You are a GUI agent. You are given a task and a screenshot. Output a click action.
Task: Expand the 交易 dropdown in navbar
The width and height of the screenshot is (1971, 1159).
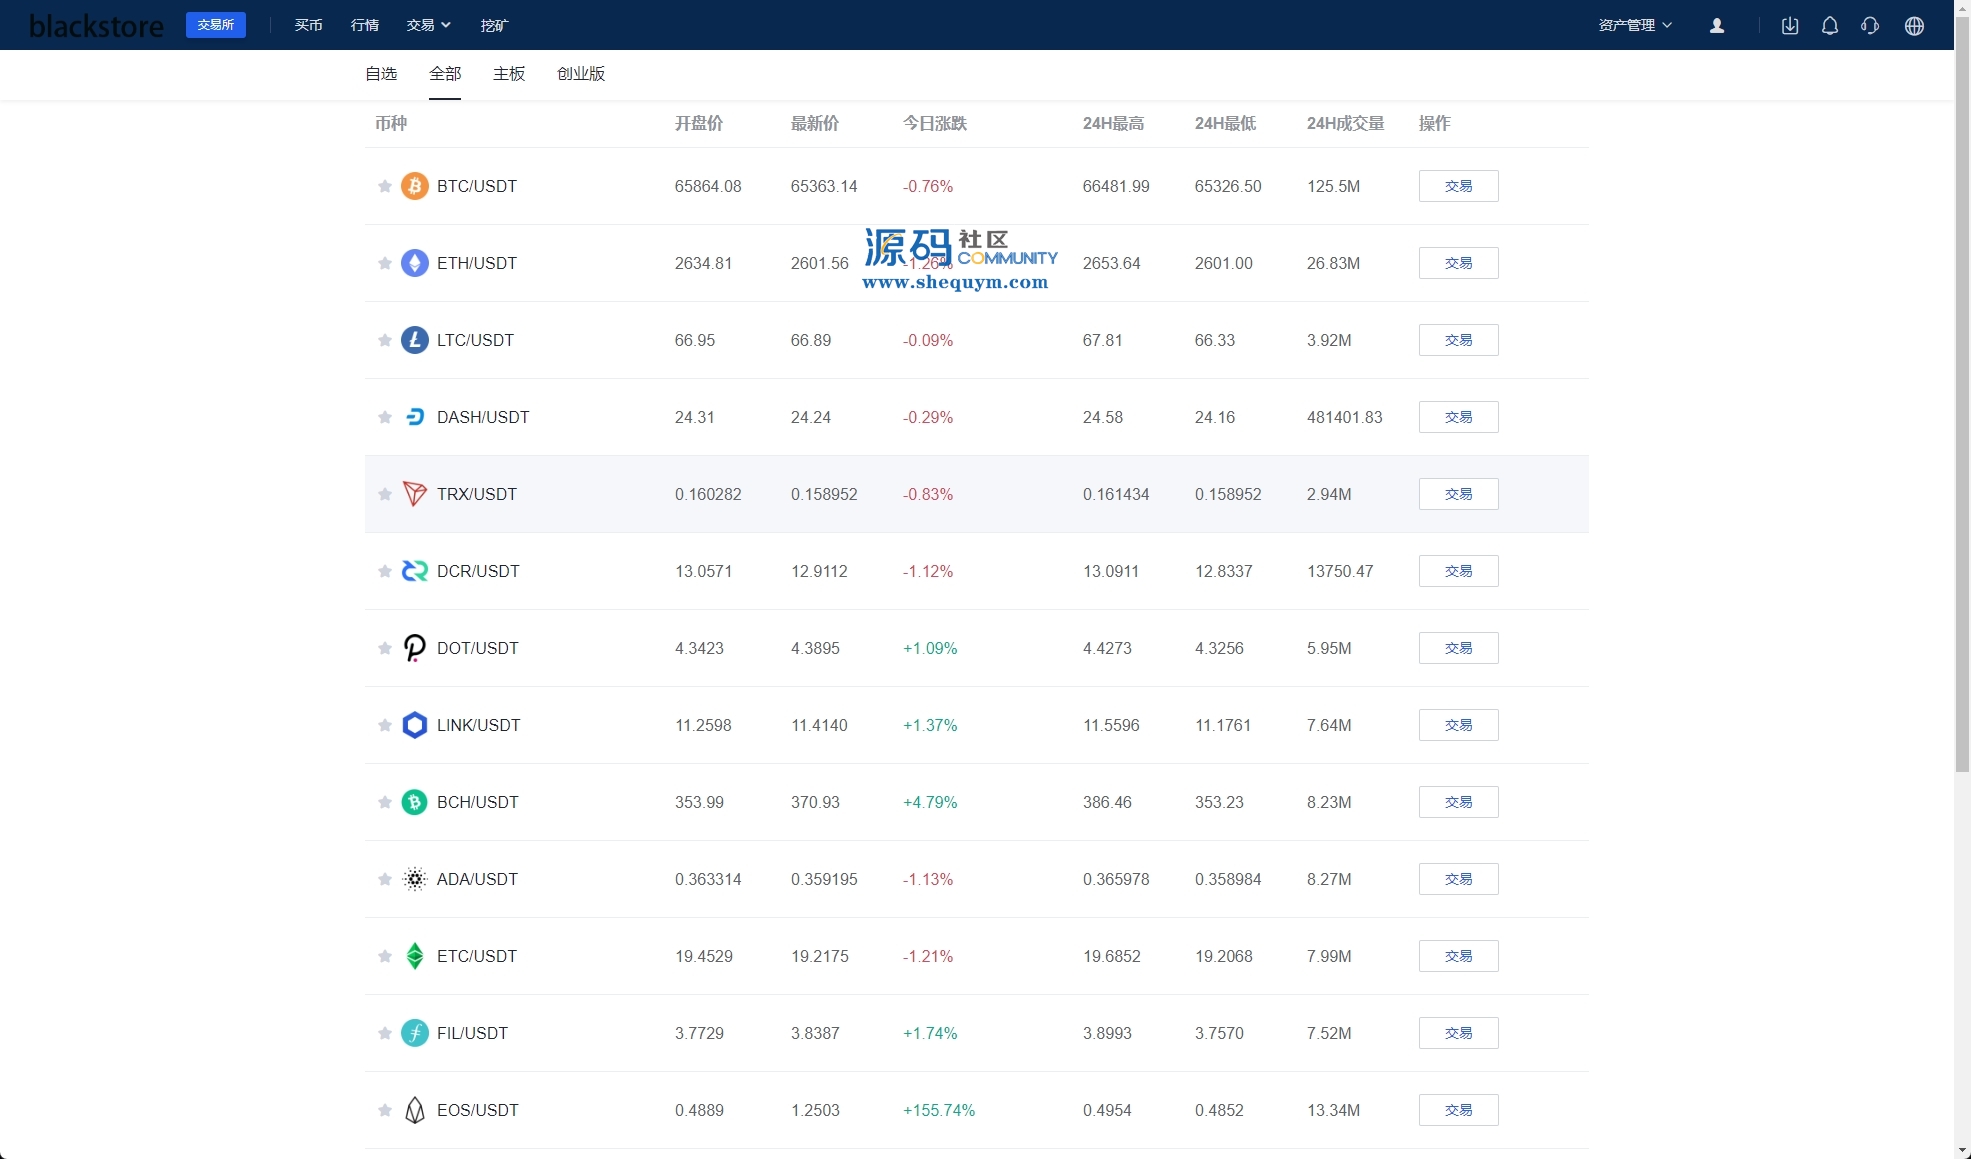click(428, 25)
